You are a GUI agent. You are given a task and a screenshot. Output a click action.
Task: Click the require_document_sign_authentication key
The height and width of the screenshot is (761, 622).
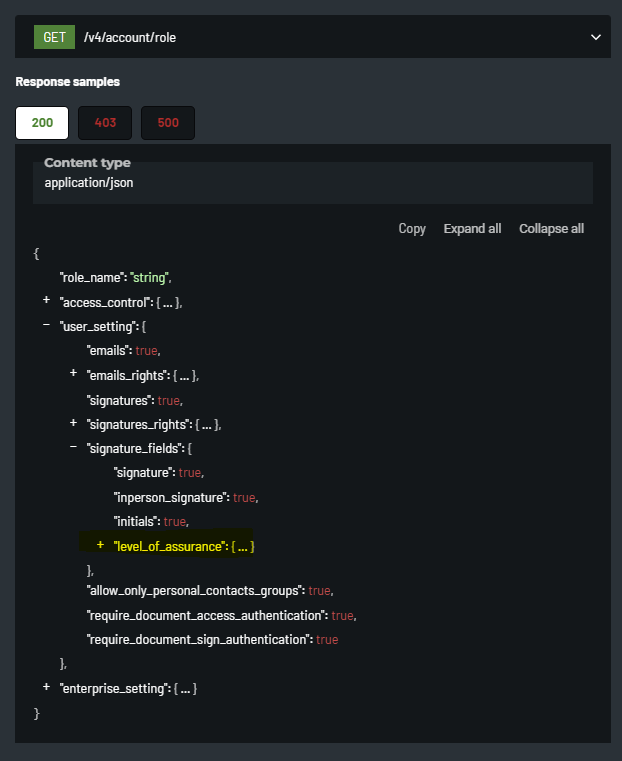click(x=199, y=639)
